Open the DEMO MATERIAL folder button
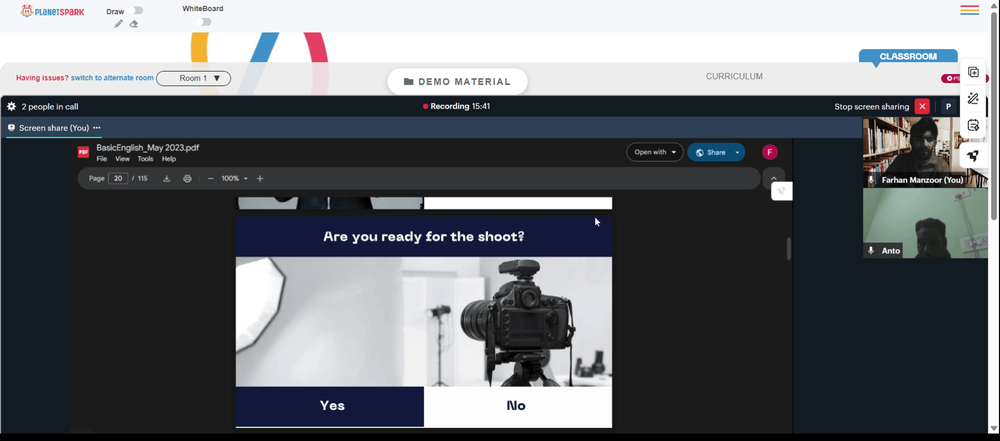This screenshot has width=1000, height=441. [457, 82]
